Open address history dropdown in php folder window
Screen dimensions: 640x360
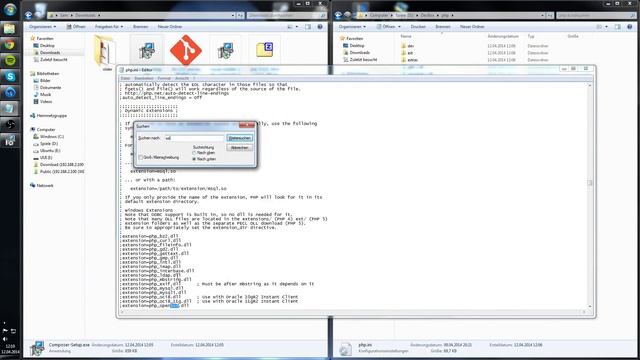(542, 16)
